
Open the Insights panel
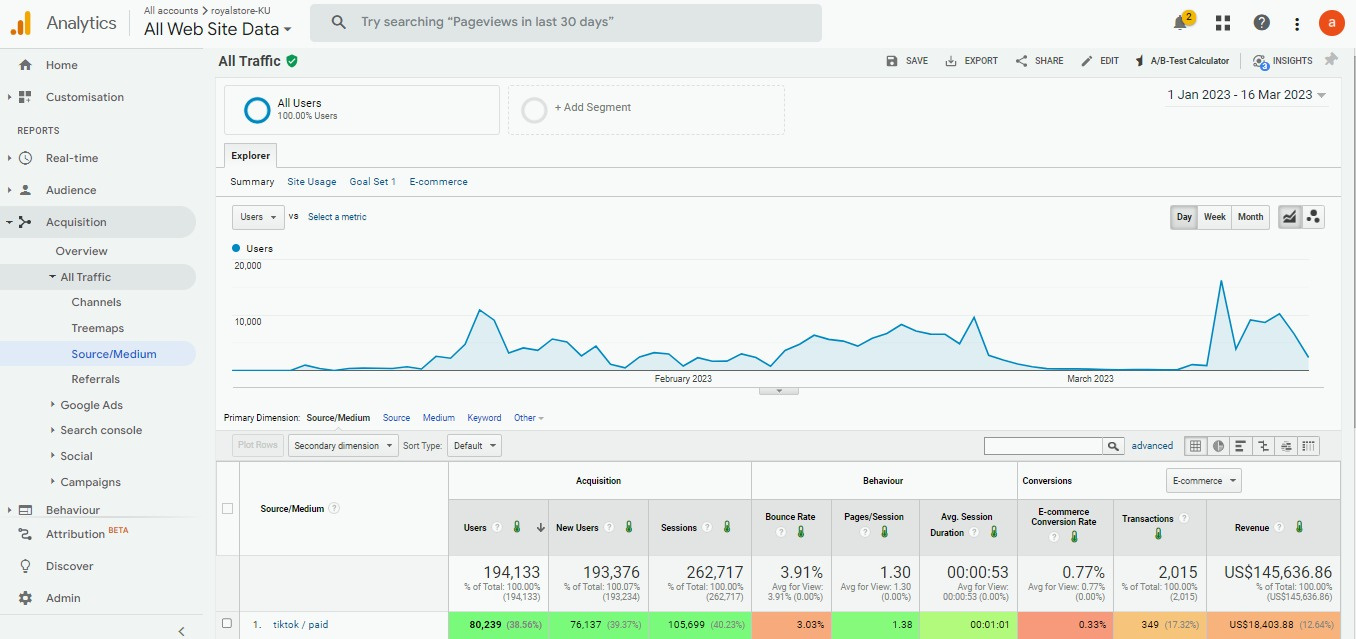coord(1283,61)
